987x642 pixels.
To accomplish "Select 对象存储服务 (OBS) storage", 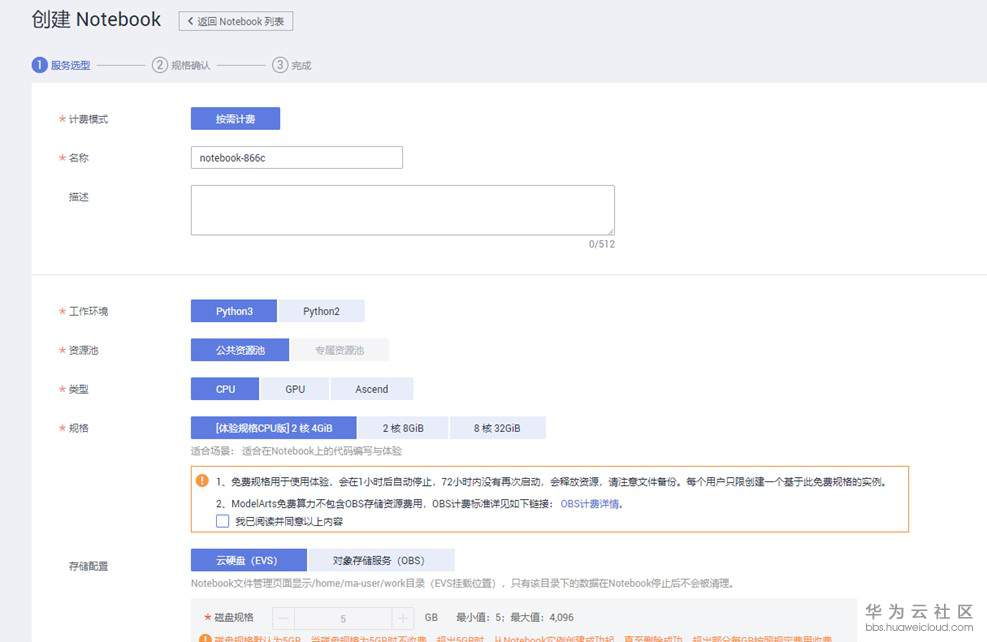I will [379, 560].
